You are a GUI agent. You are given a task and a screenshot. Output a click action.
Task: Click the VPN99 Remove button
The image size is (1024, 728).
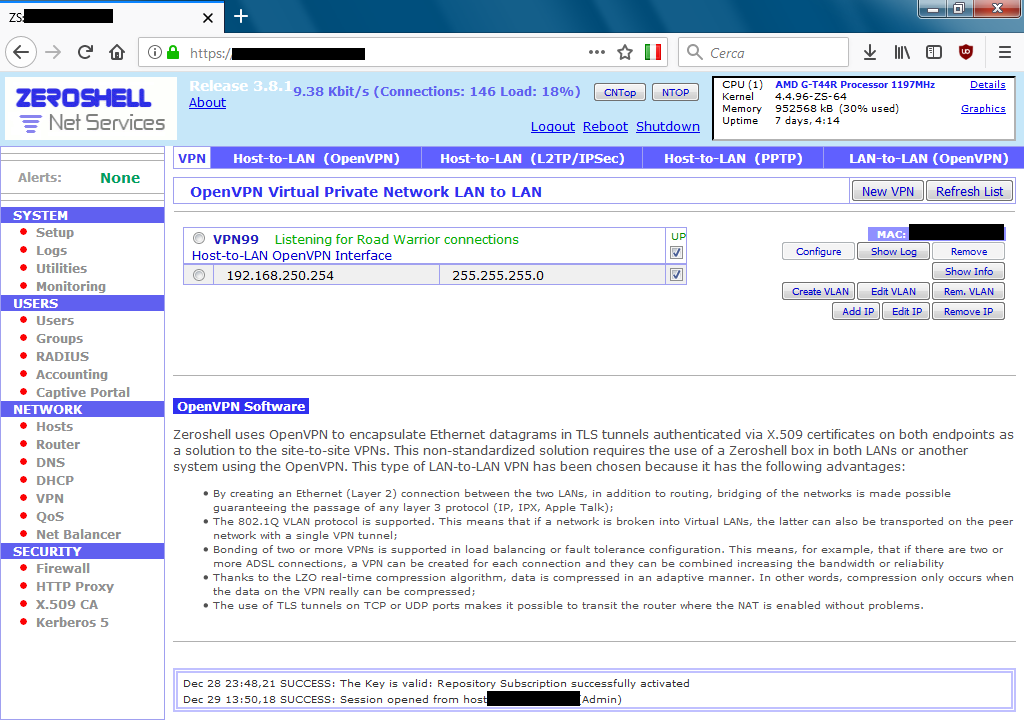[968, 251]
